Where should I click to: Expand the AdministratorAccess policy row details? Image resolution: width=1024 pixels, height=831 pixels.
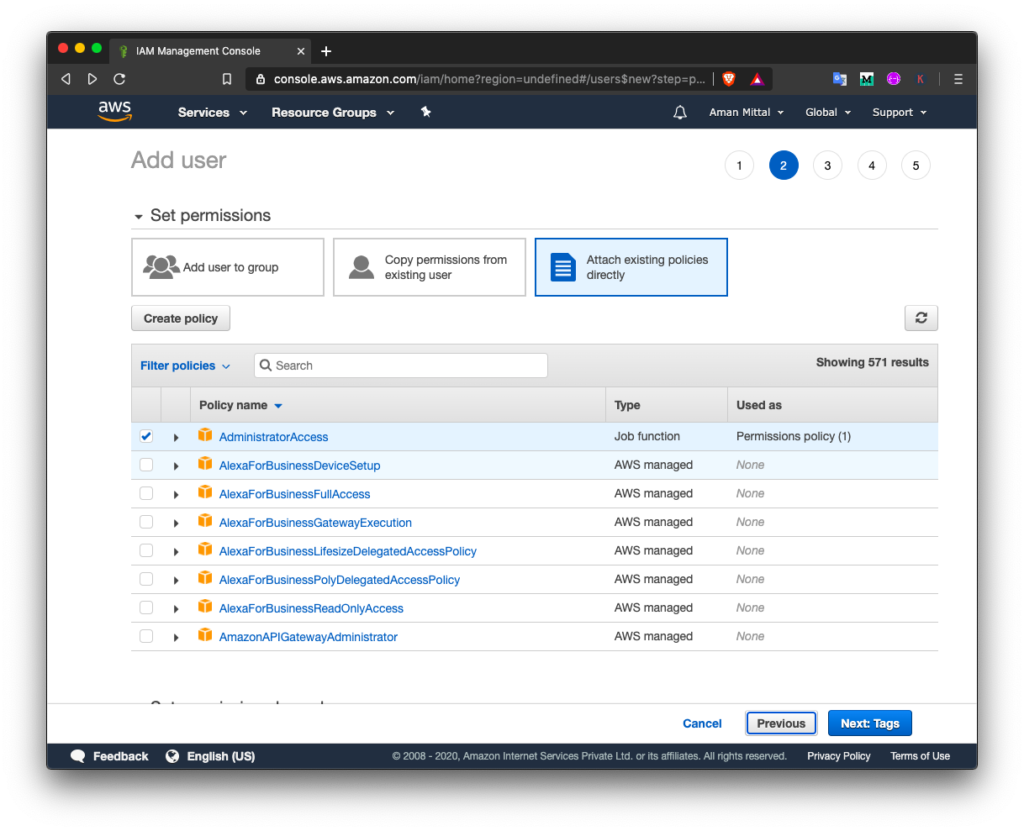point(176,437)
